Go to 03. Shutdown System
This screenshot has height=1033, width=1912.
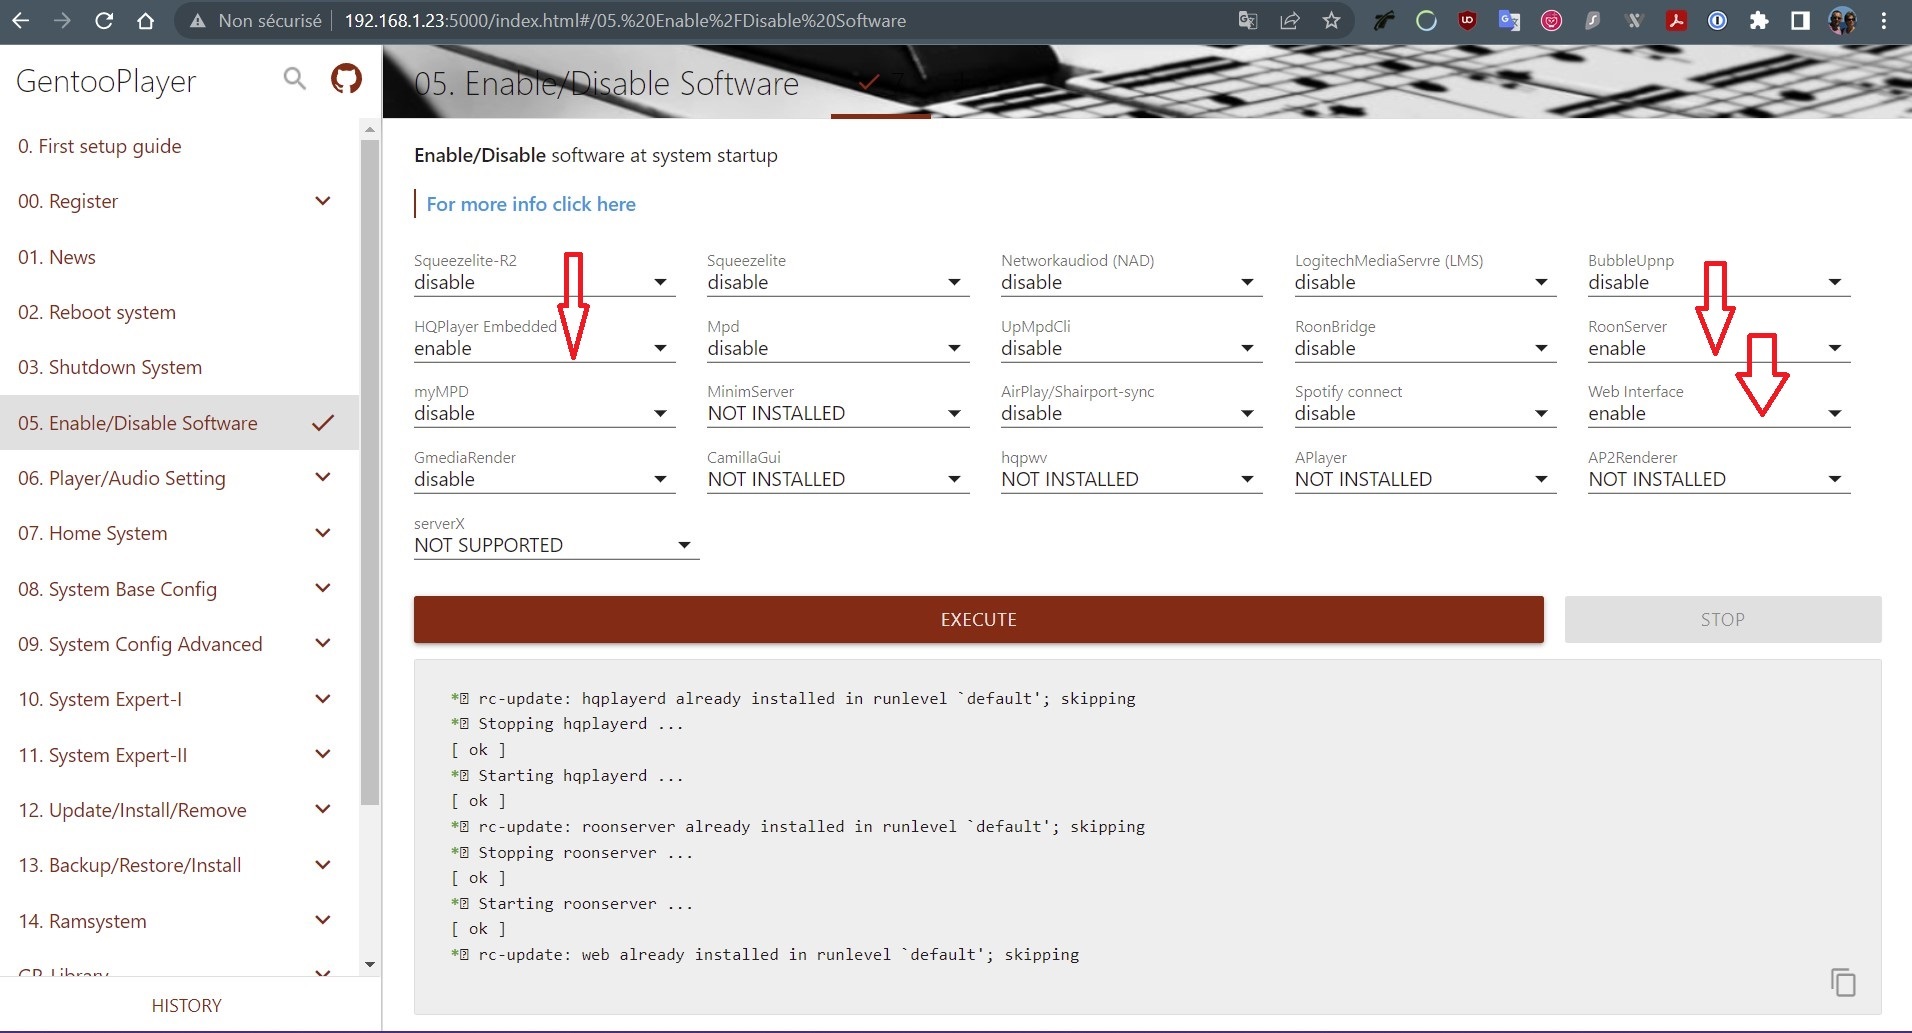[179, 367]
